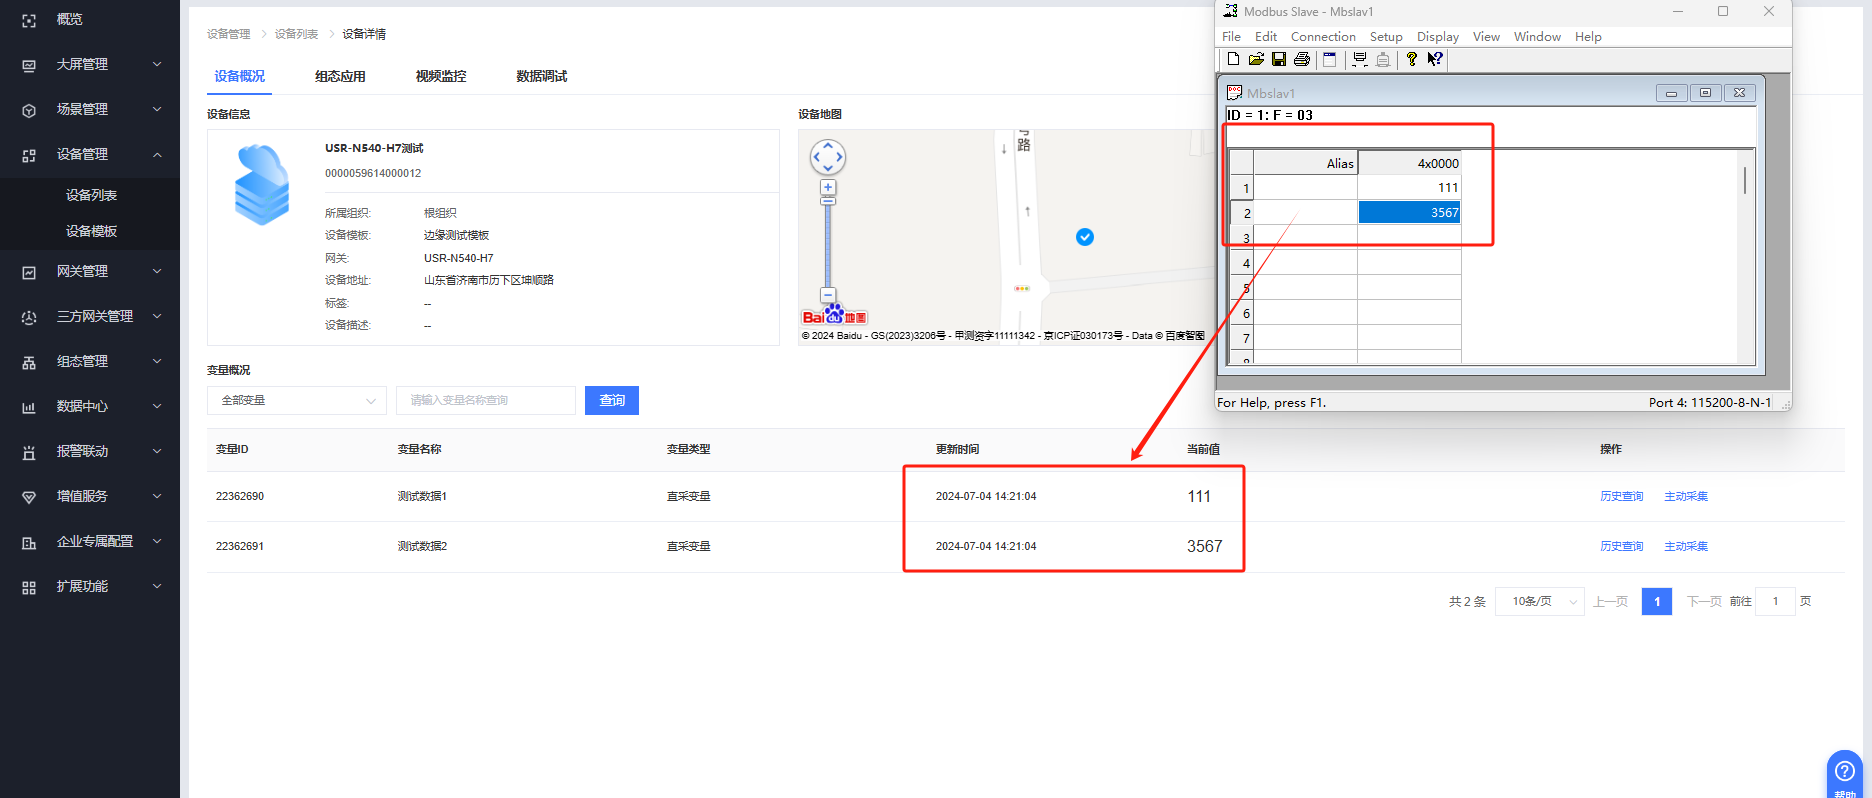The width and height of the screenshot is (1872, 798).
Task: Click the Open file folder icon
Action: [x=1256, y=59]
